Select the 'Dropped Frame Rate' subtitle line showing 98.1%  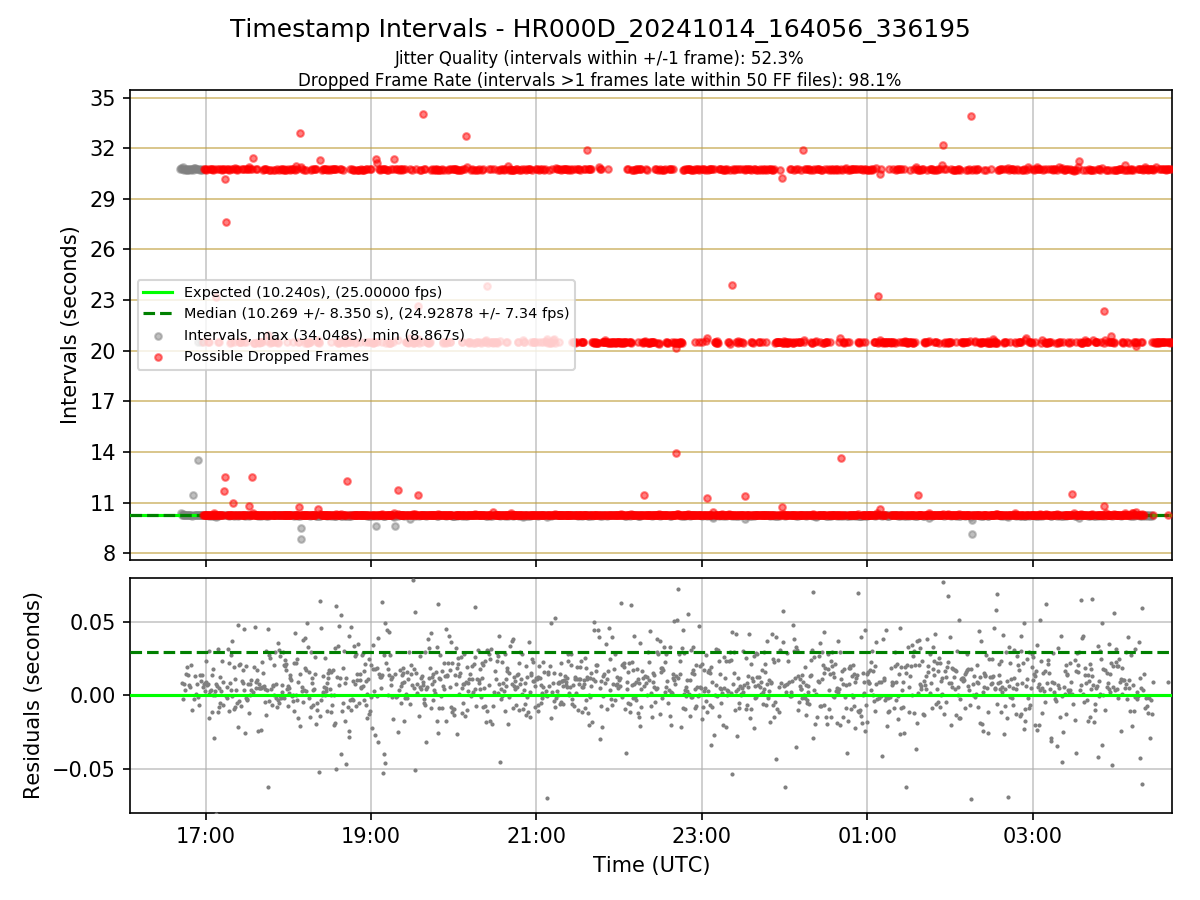(600, 80)
